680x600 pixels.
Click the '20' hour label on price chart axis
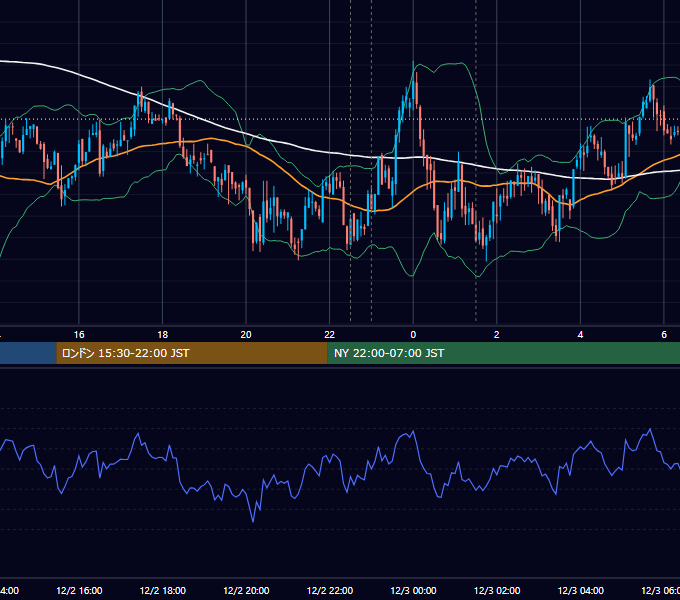[x=246, y=335]
